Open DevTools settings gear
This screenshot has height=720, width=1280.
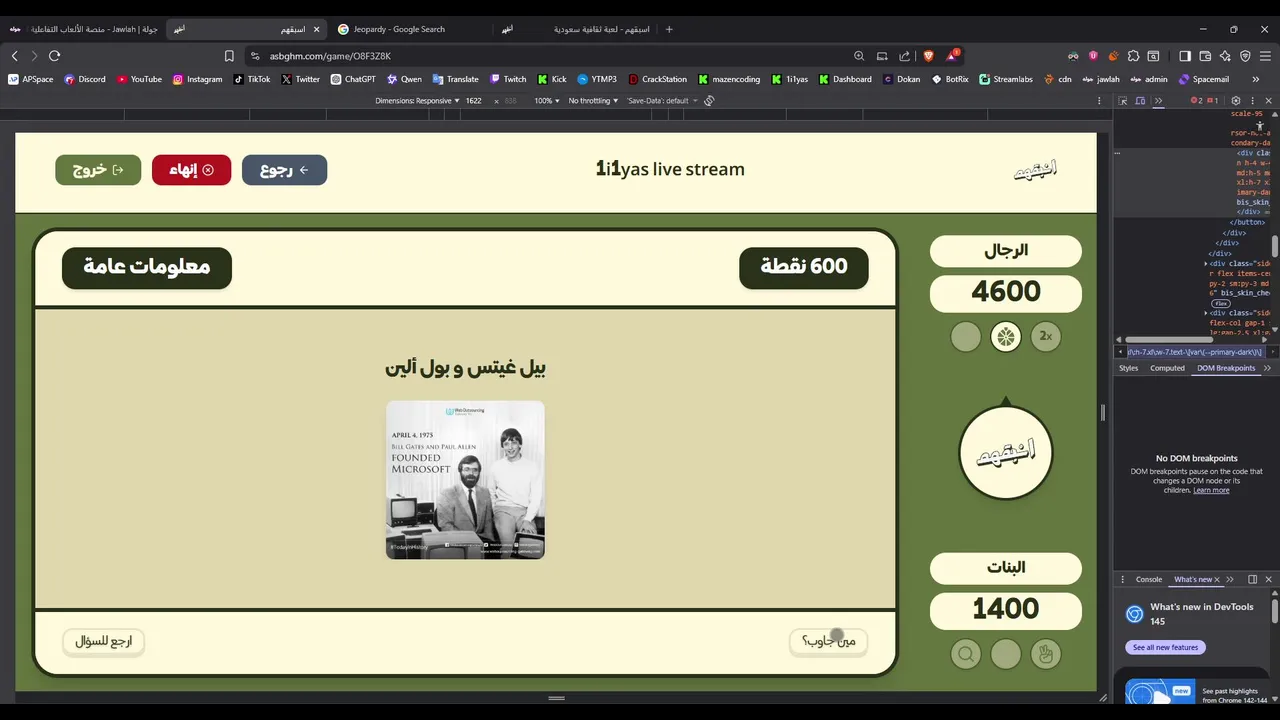1236,101
